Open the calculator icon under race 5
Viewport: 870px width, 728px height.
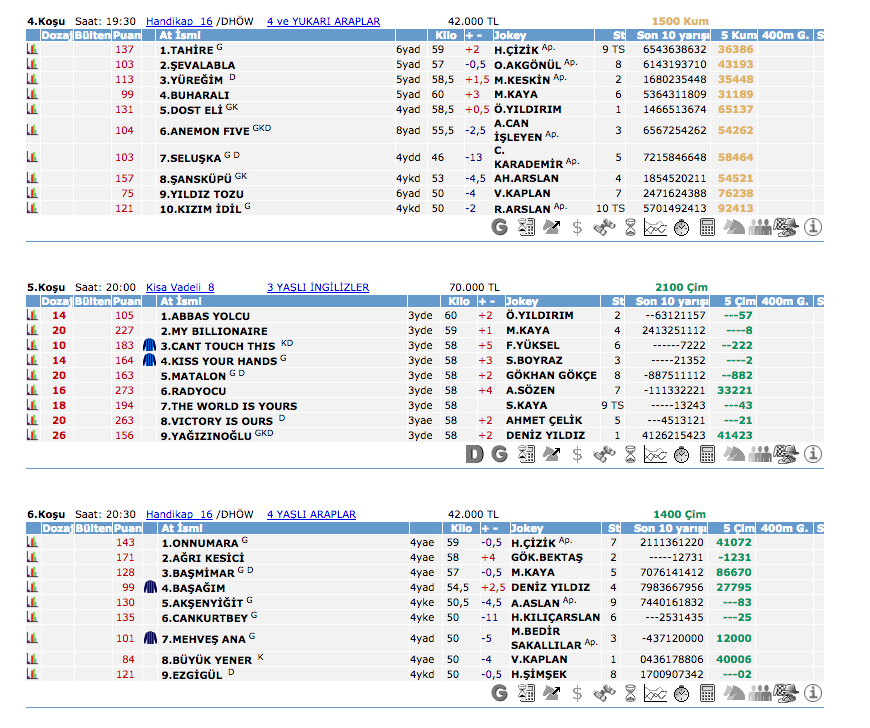[x=707, y=455]
